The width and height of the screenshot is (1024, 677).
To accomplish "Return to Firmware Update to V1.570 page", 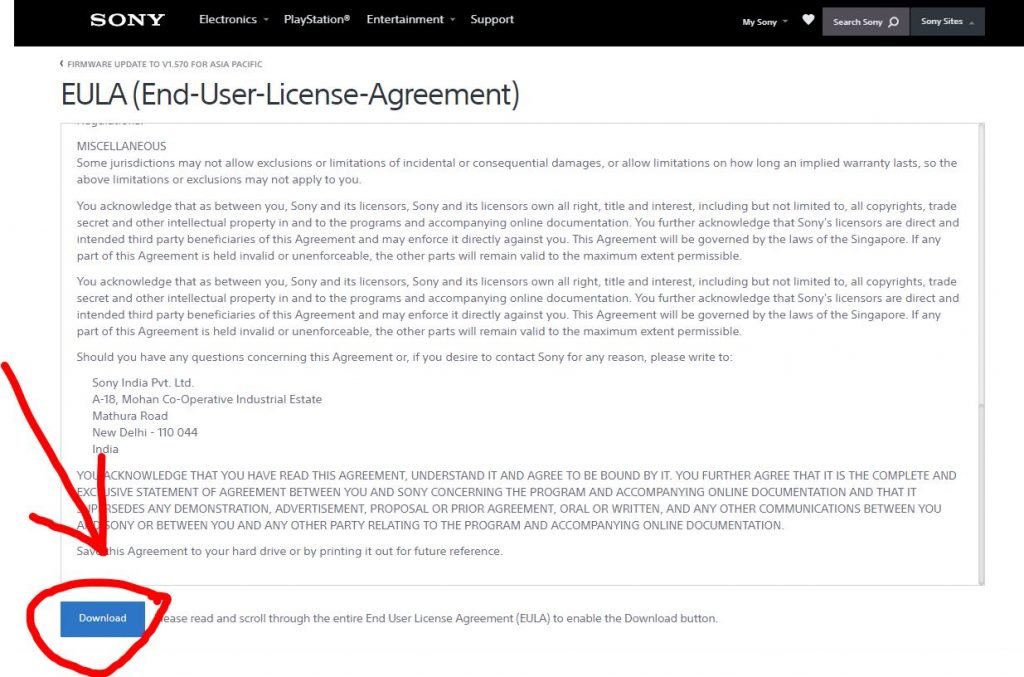I will (165, 64).
